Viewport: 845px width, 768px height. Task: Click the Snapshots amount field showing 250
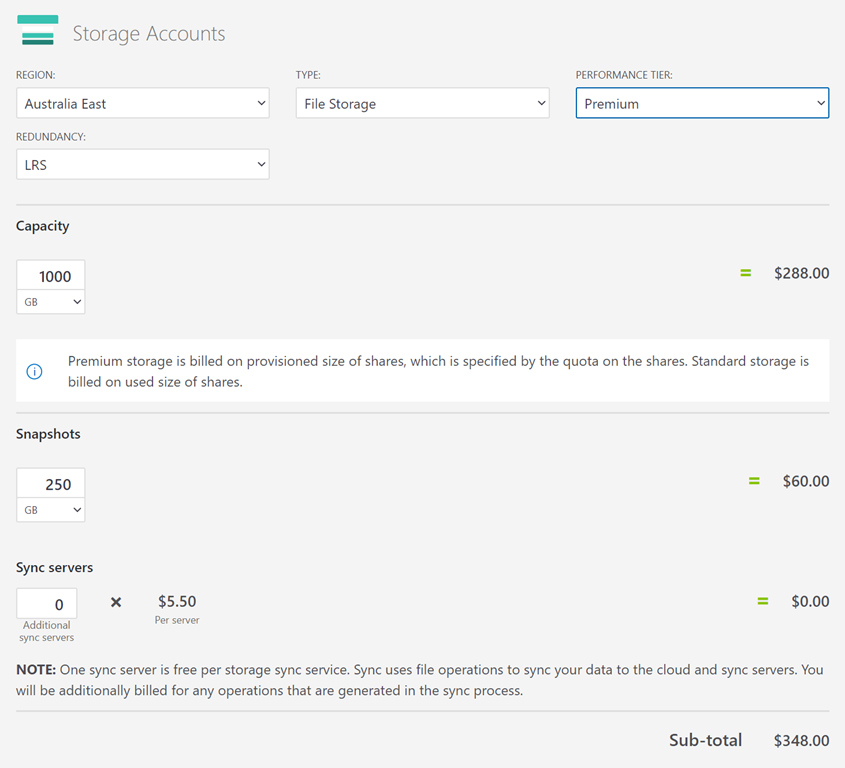click(51, 484)
